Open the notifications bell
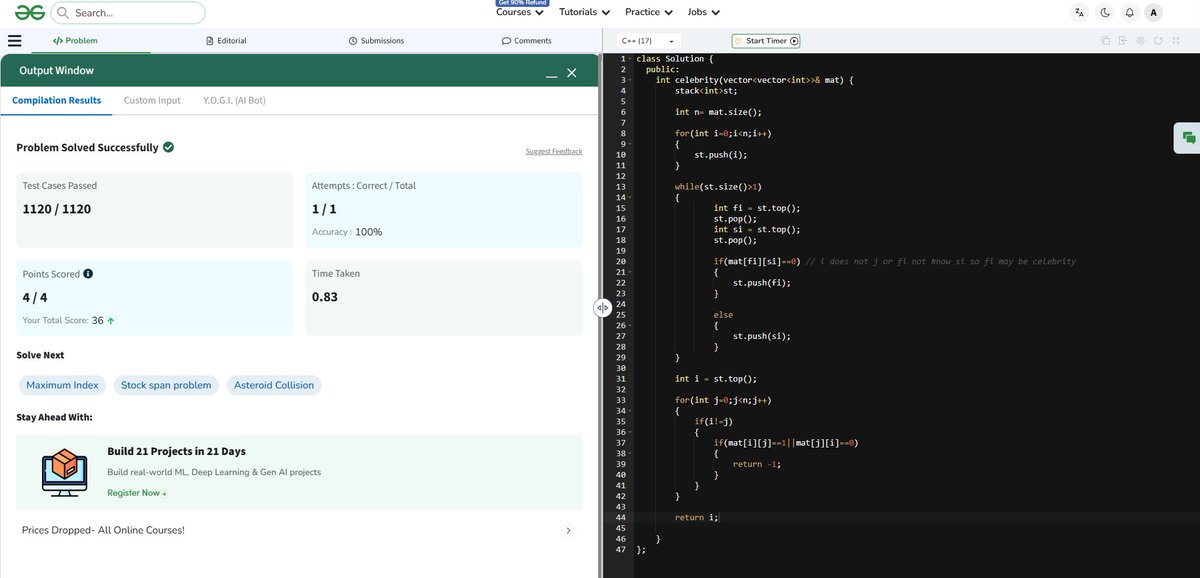Viewport: 1200px width, 578px height. pos(1130,13)
